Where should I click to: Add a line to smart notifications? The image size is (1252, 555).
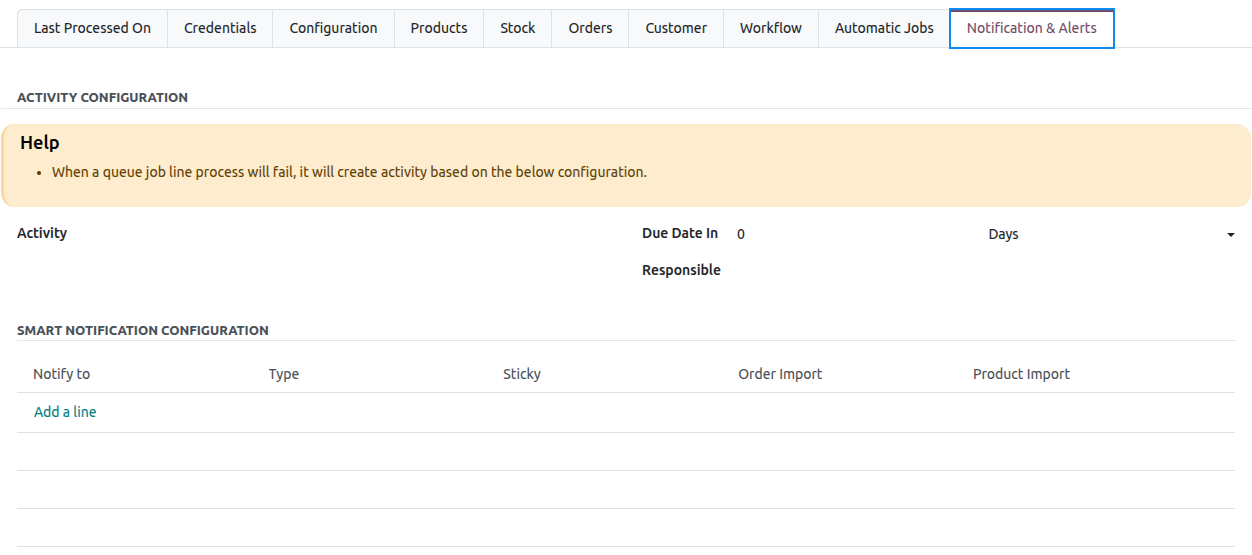click(x=65, y=412)
